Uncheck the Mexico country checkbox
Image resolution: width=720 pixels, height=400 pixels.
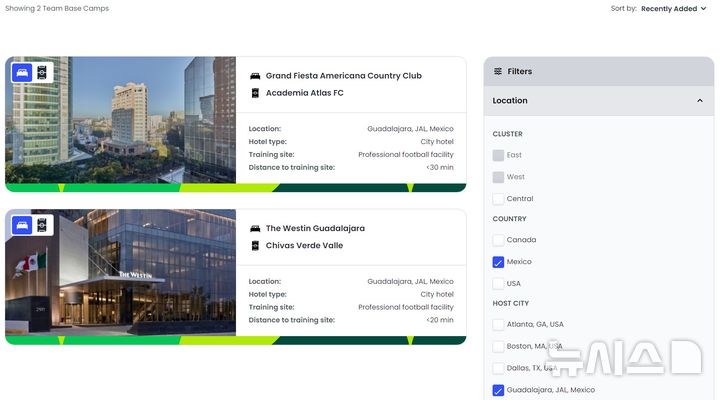click(x=498, y=262)
